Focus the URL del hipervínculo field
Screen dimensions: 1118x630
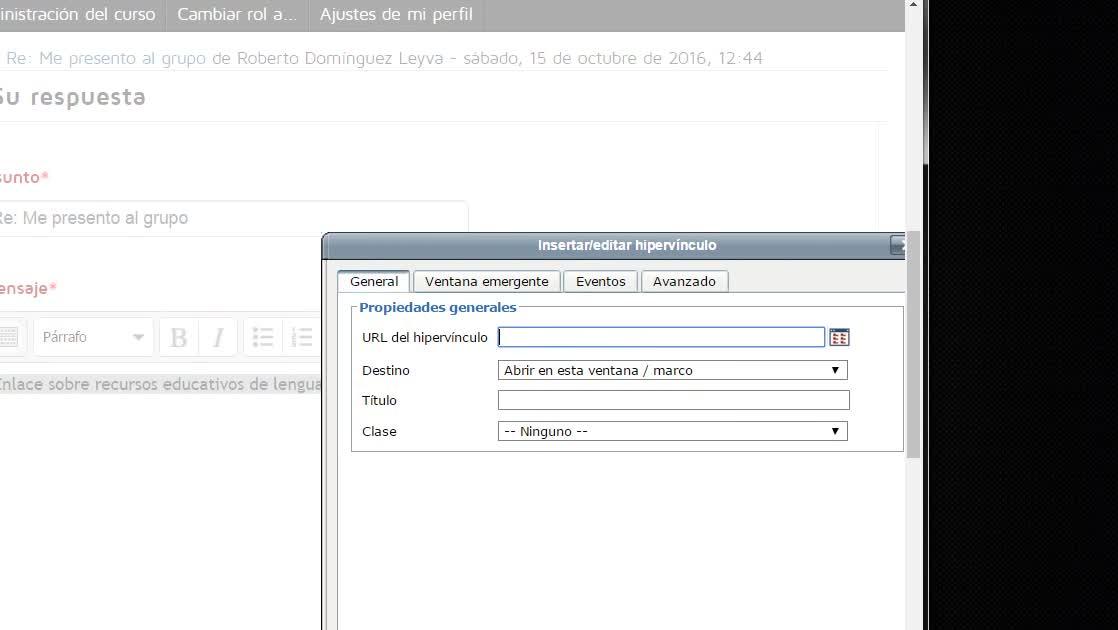[x=661, y=337]
